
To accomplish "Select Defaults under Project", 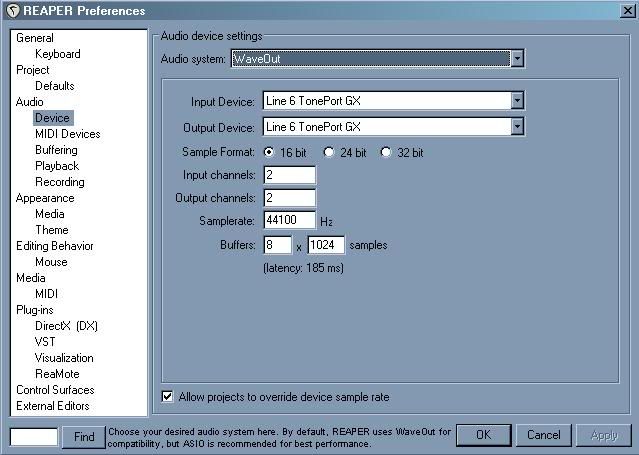I will click(55, 86).
